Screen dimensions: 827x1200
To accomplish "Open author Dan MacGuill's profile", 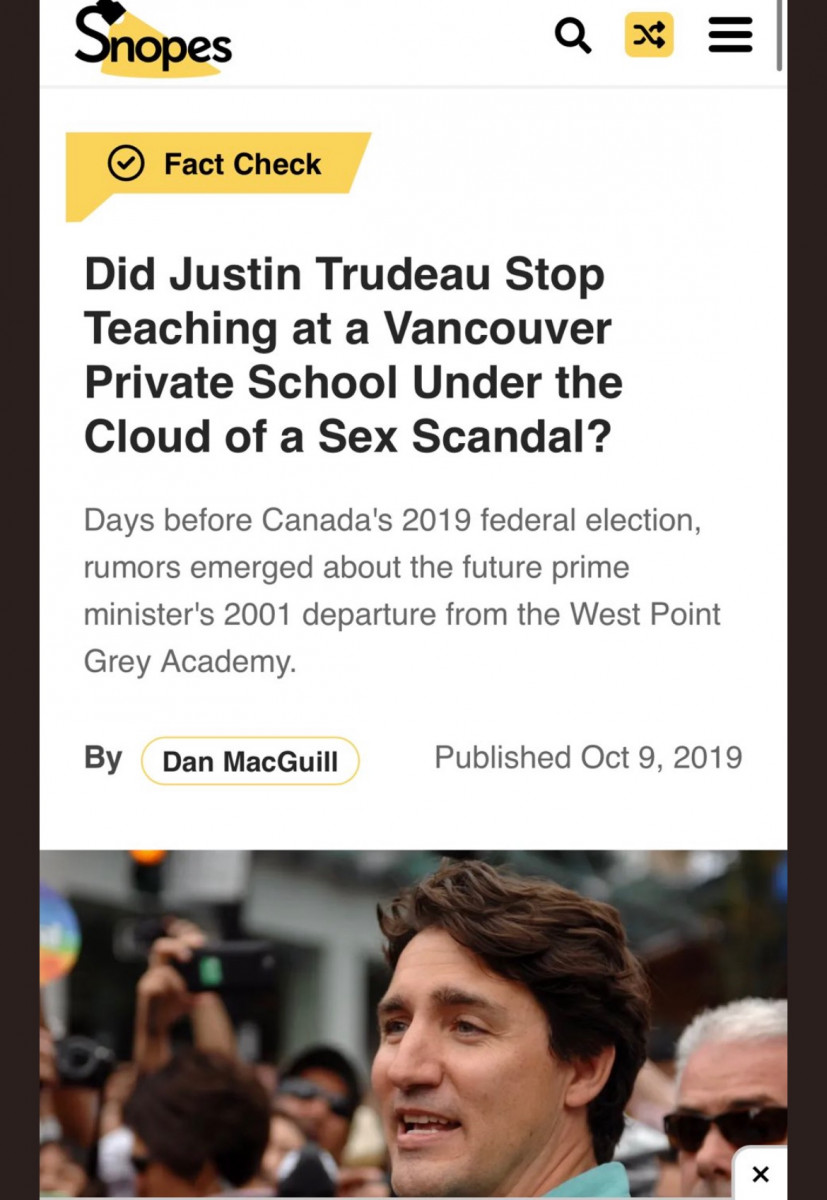I will 250,761.
